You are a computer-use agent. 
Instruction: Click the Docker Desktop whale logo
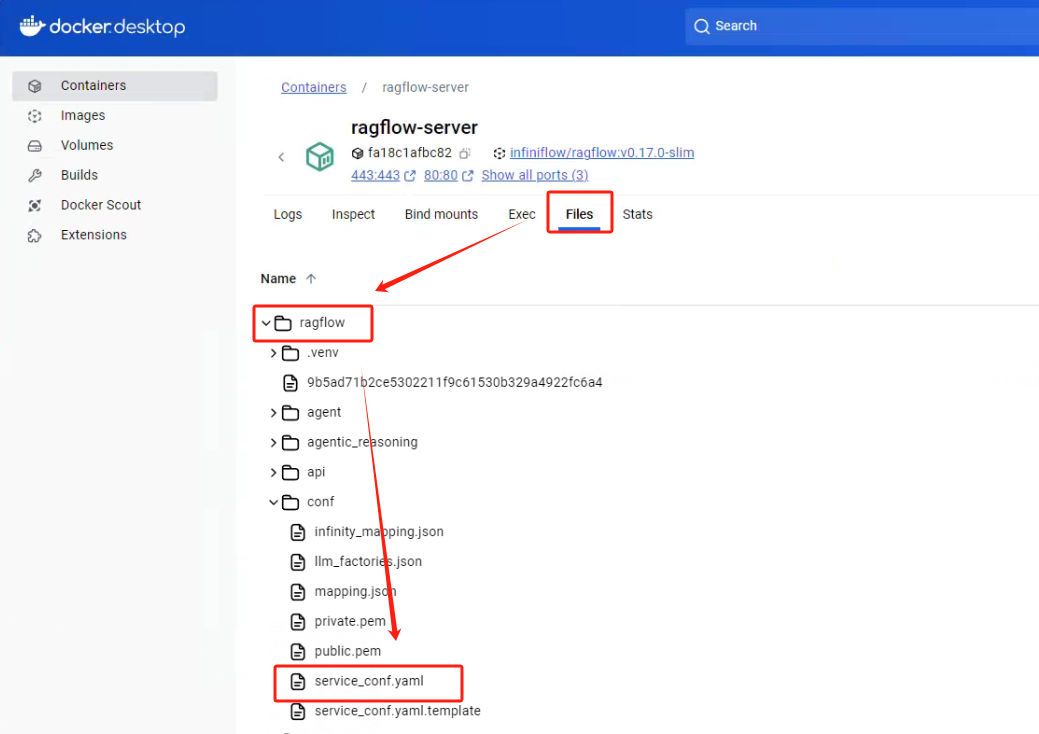click(32, 26)
